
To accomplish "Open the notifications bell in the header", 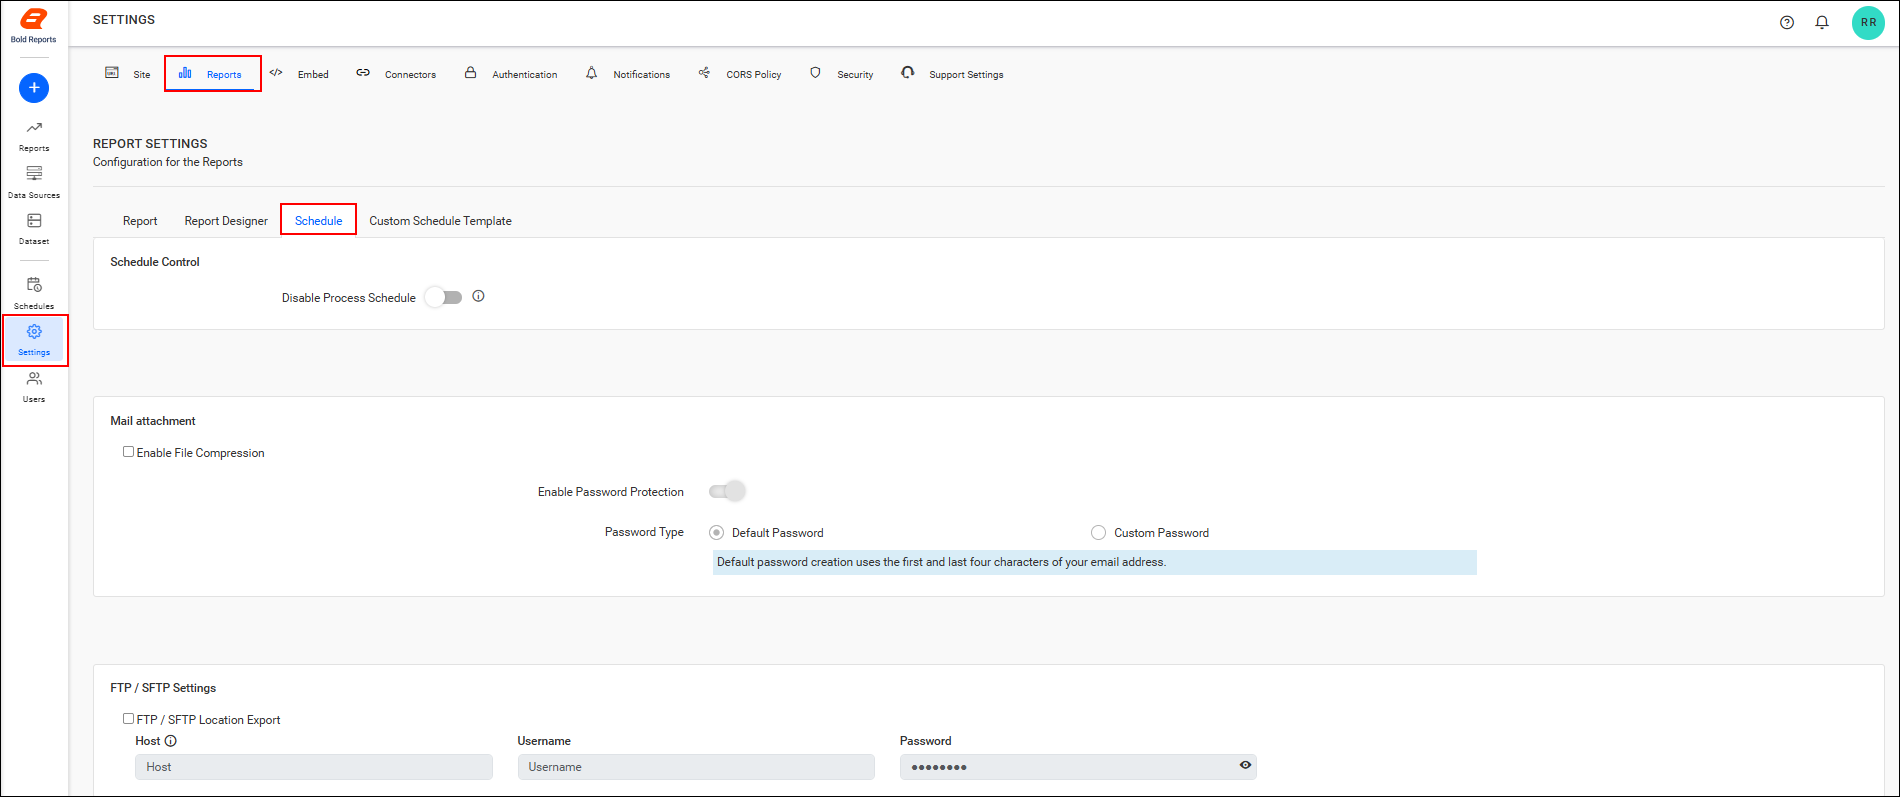I will click(x=1822, y=22).
